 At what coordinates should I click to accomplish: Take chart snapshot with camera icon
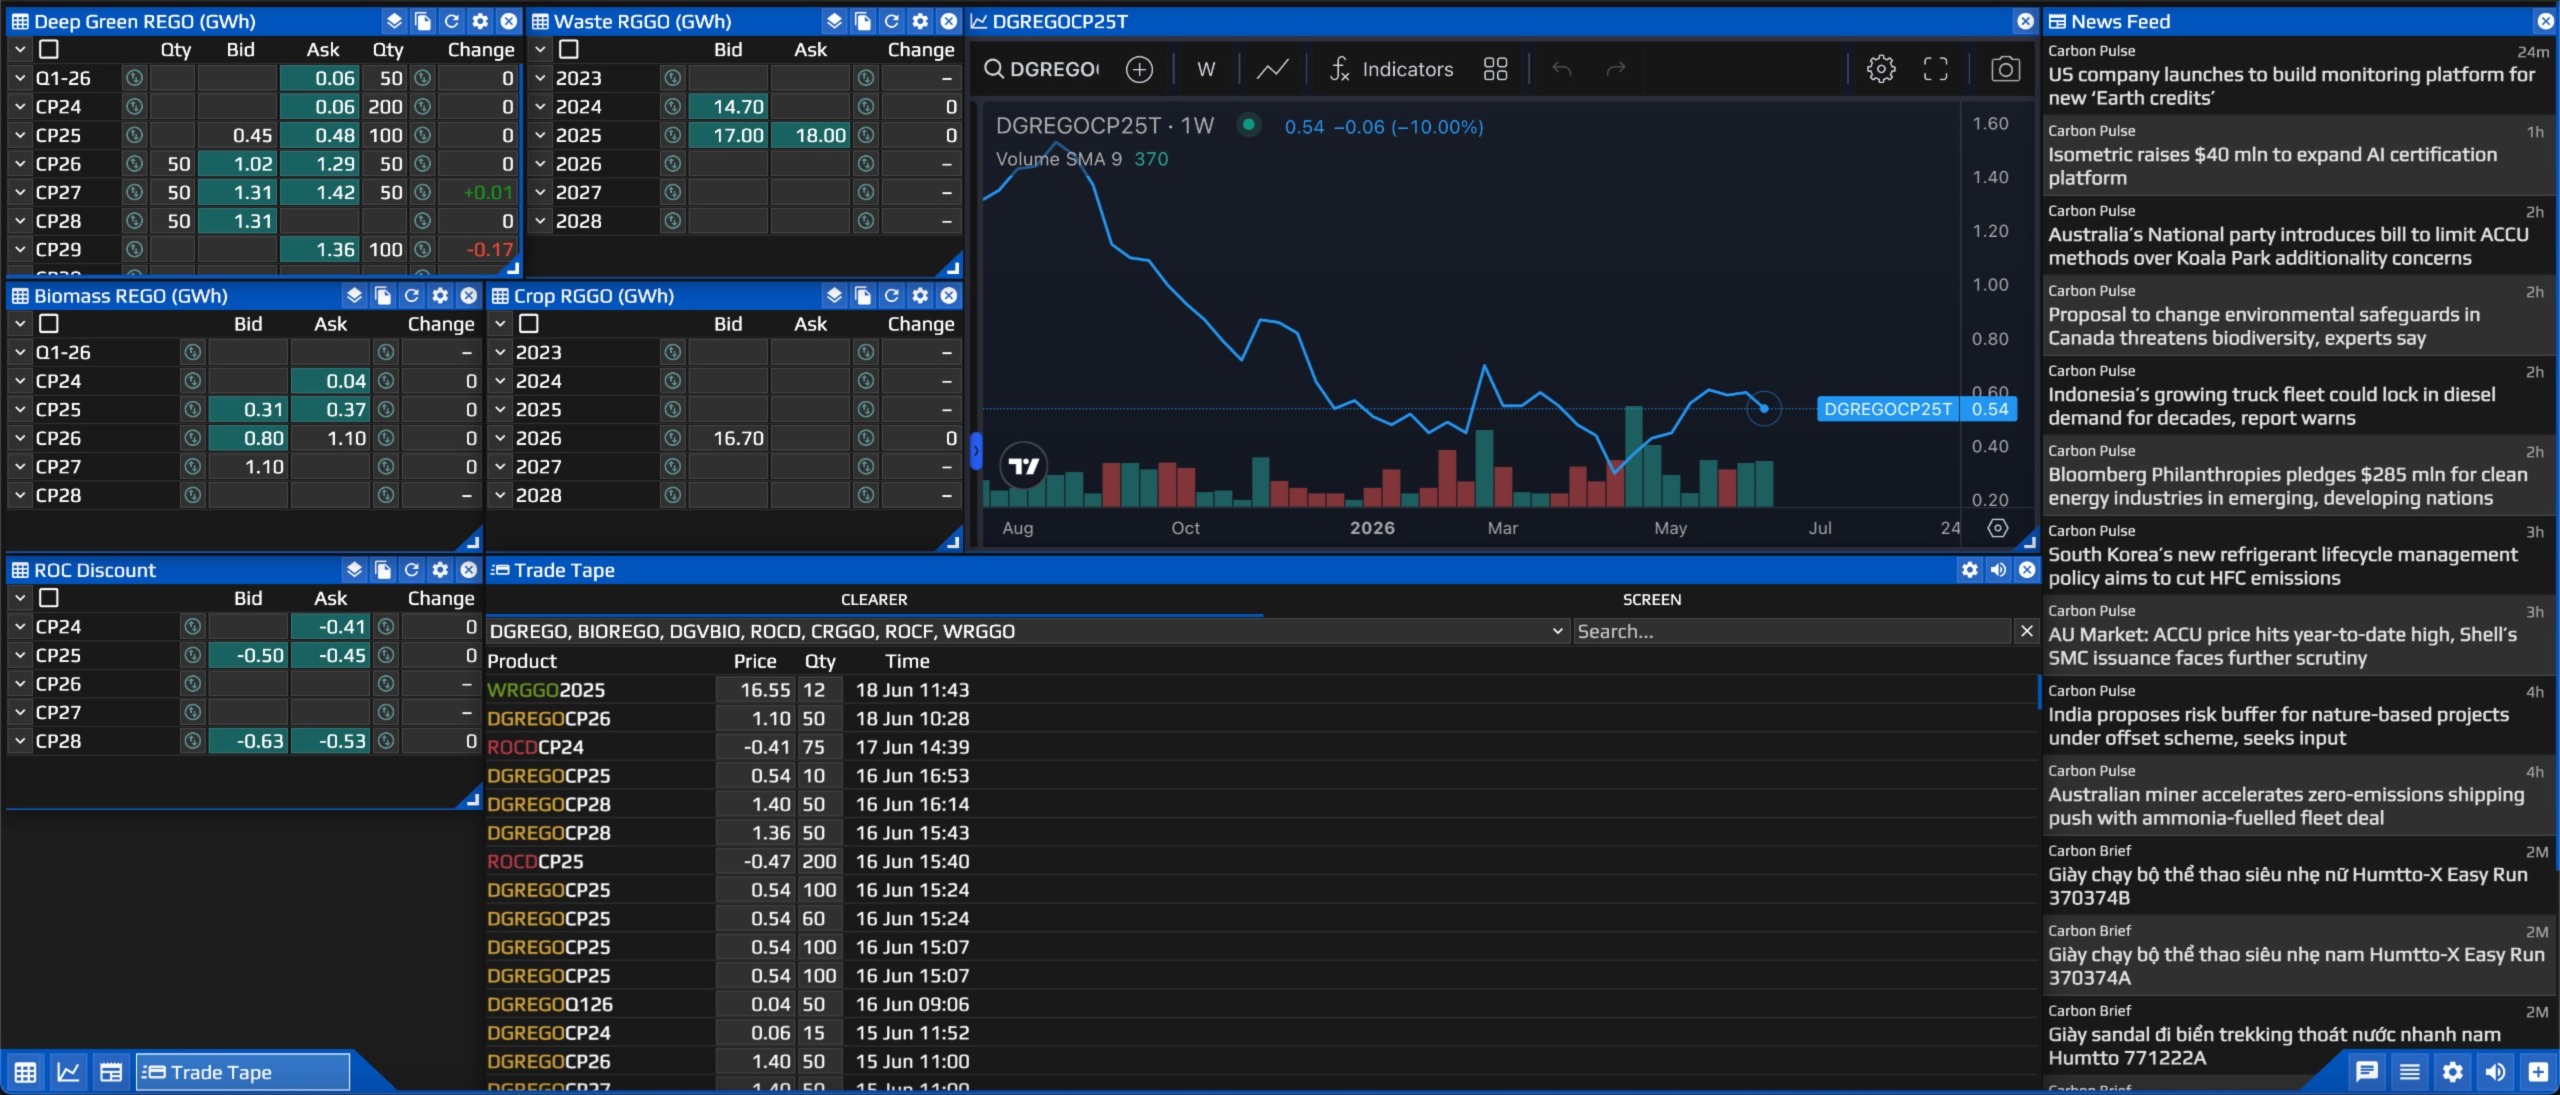(2005, 69)
